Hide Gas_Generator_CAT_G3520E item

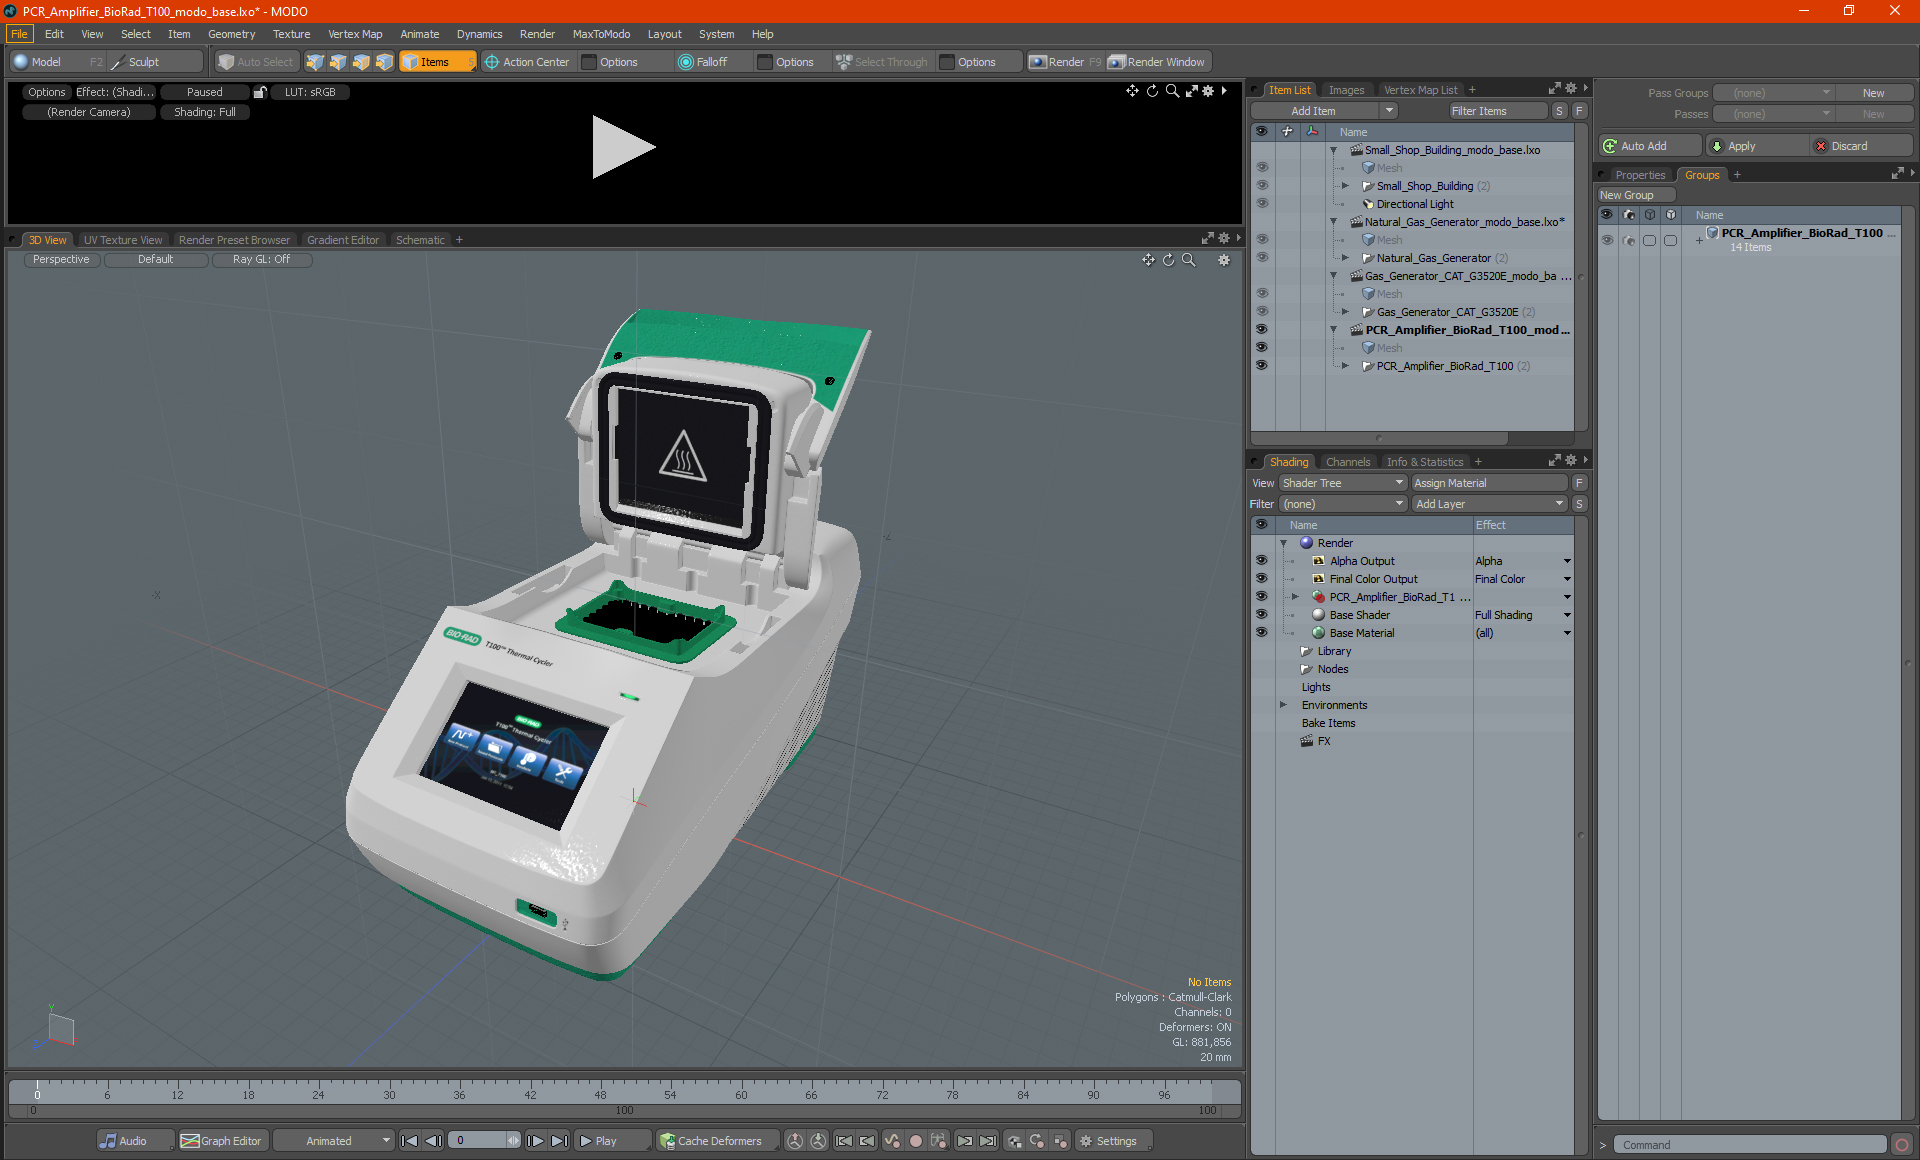point(1261,312)
